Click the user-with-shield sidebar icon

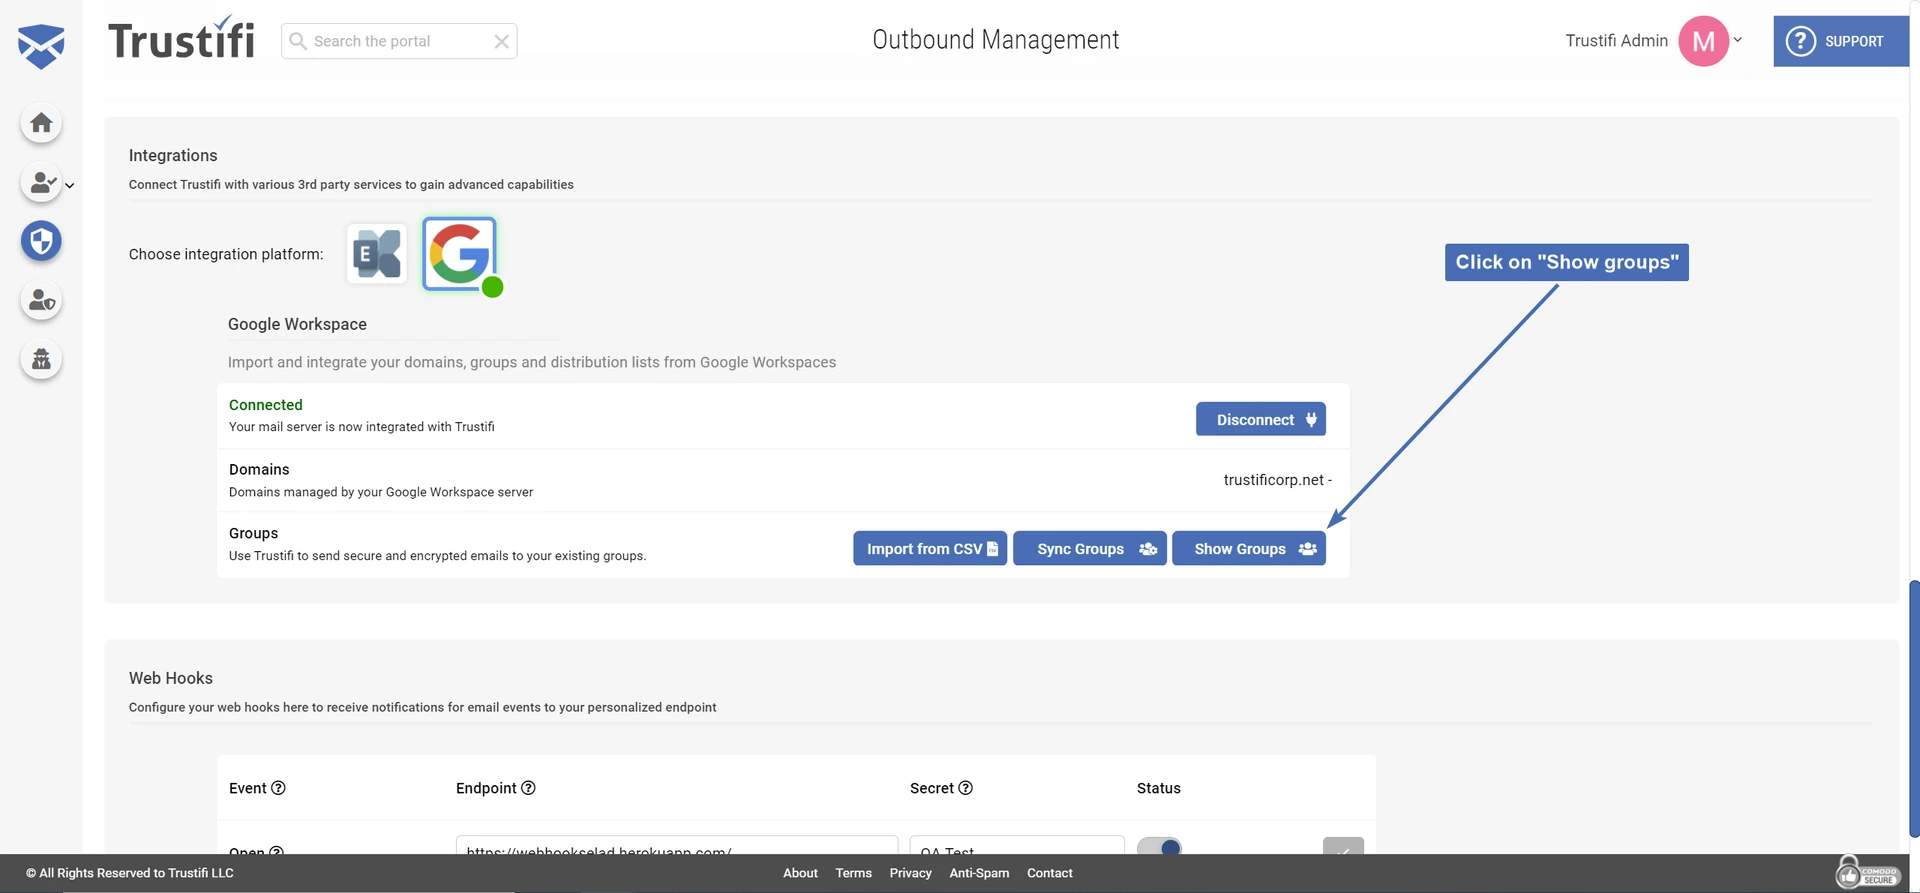[x=41, y=300]
